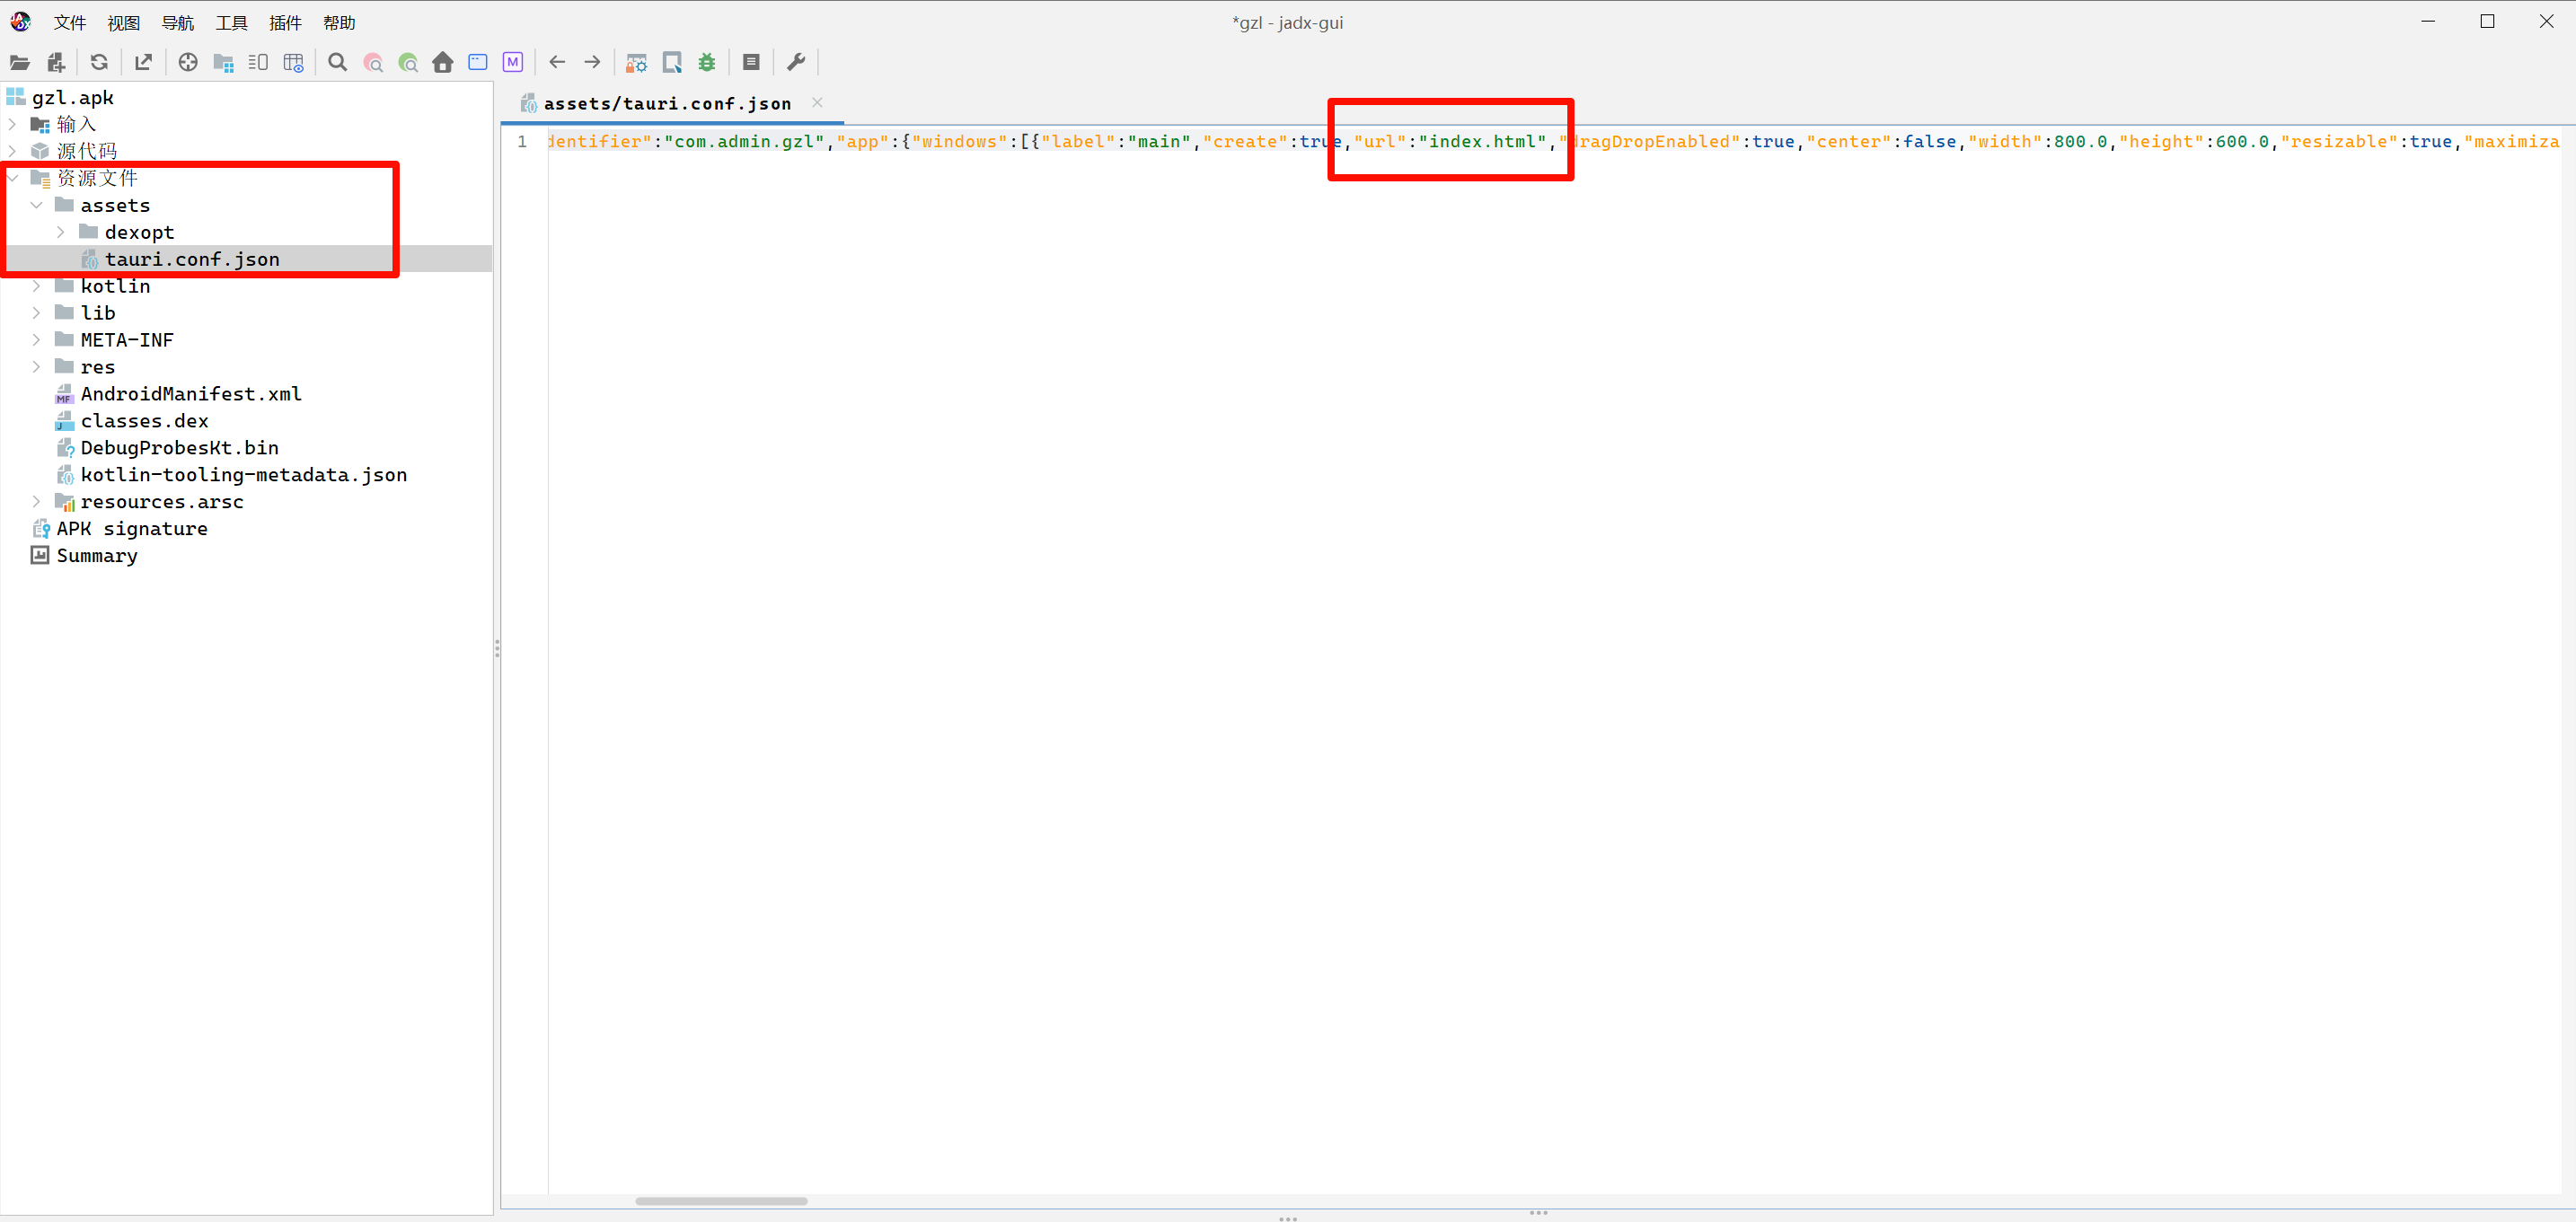This screenshot has height=1222, width=2576.
Task: Open the 导航 menu
Action: pos(177,22)
